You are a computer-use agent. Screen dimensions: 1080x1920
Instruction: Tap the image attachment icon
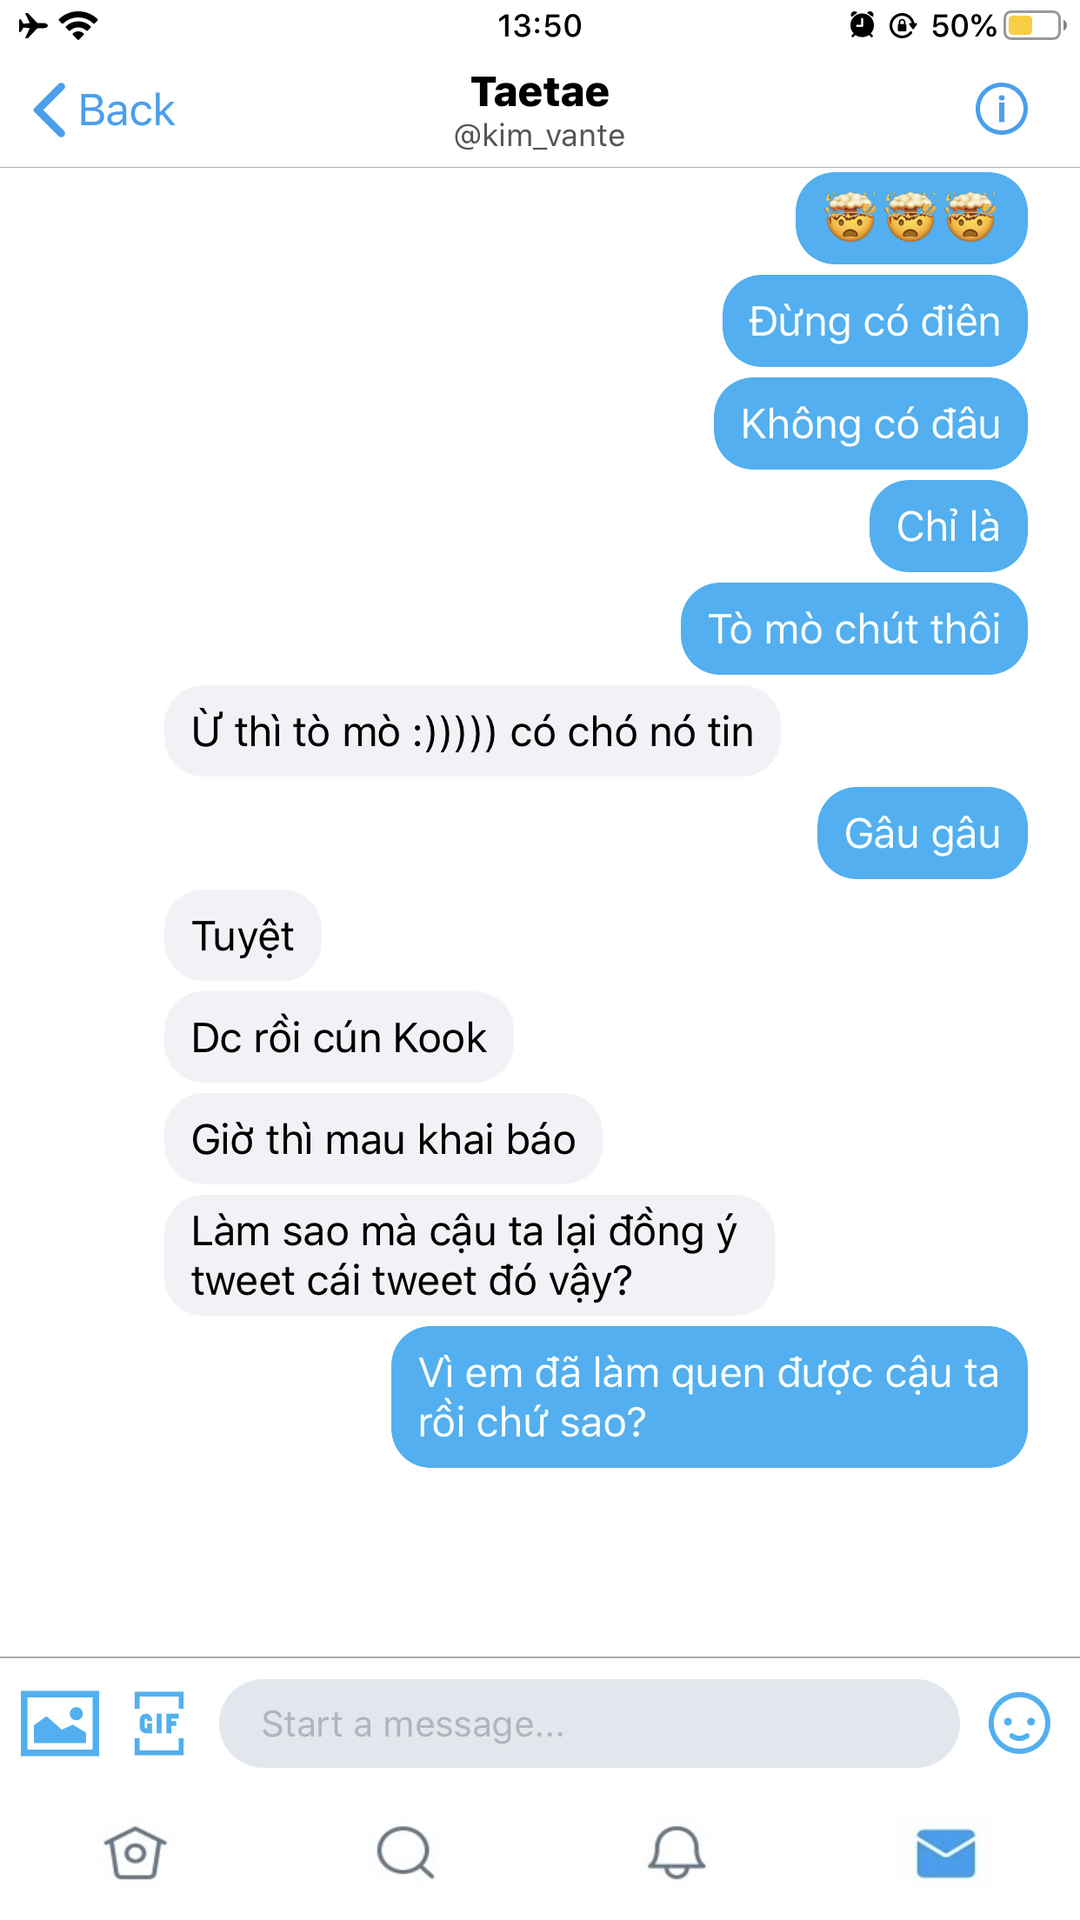tap(60, 1723)
